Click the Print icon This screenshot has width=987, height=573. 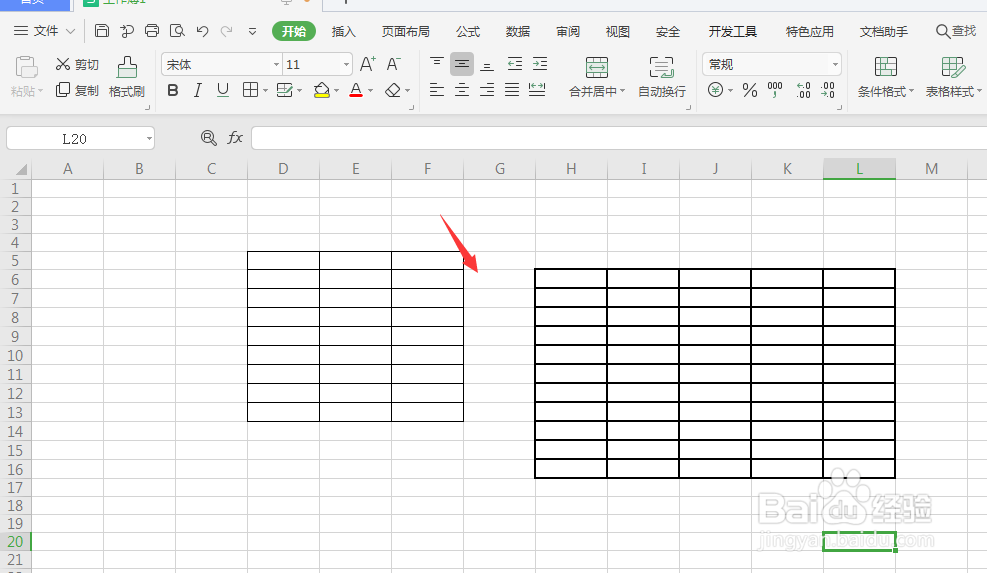152,30
